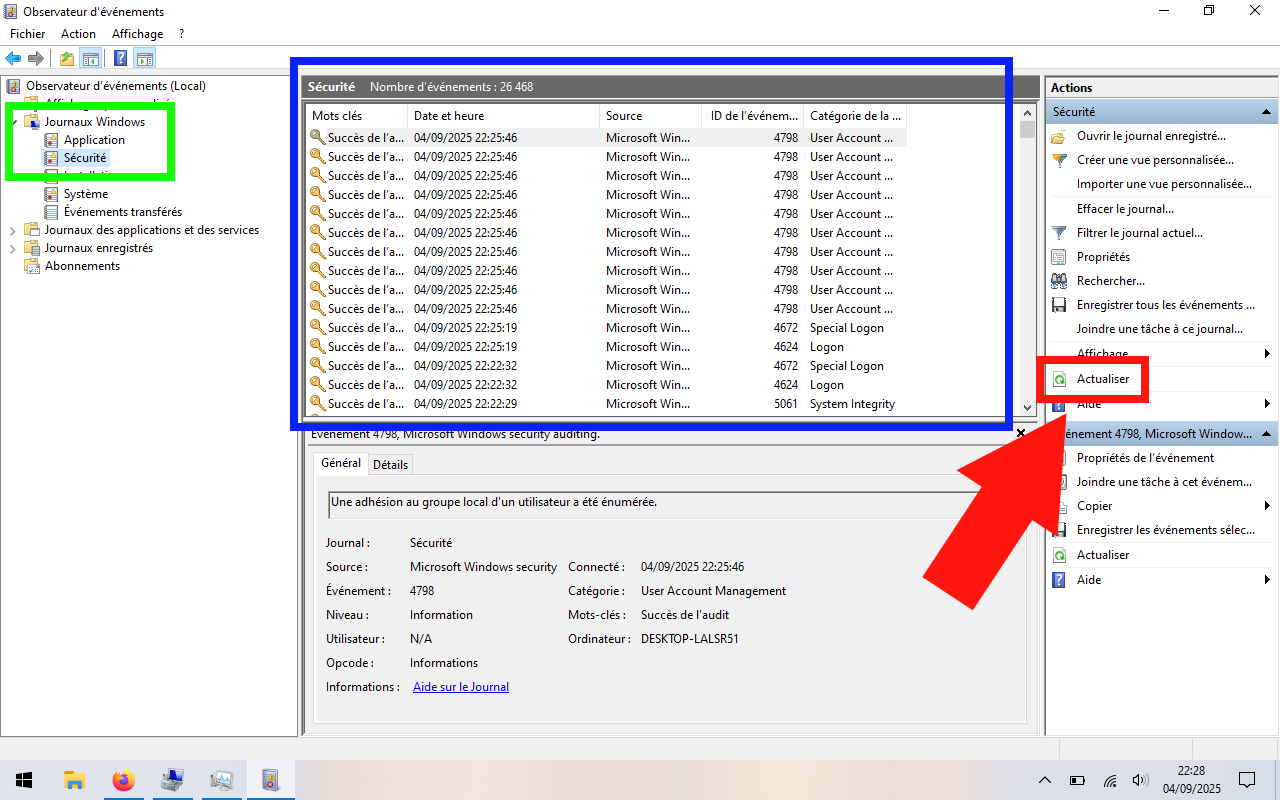Screen dimensions: 1280x800
Task: Click the Abonnements folder icon in the tree
Action: coord(32,266)
